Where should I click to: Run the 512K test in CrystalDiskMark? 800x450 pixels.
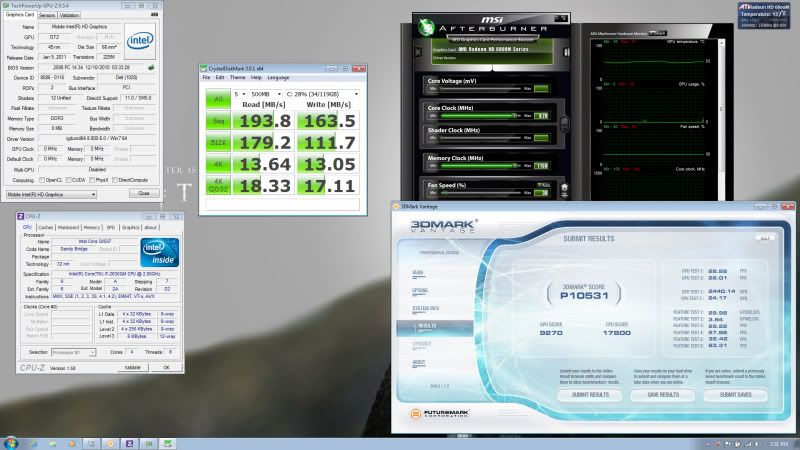[x=218, y=143]
